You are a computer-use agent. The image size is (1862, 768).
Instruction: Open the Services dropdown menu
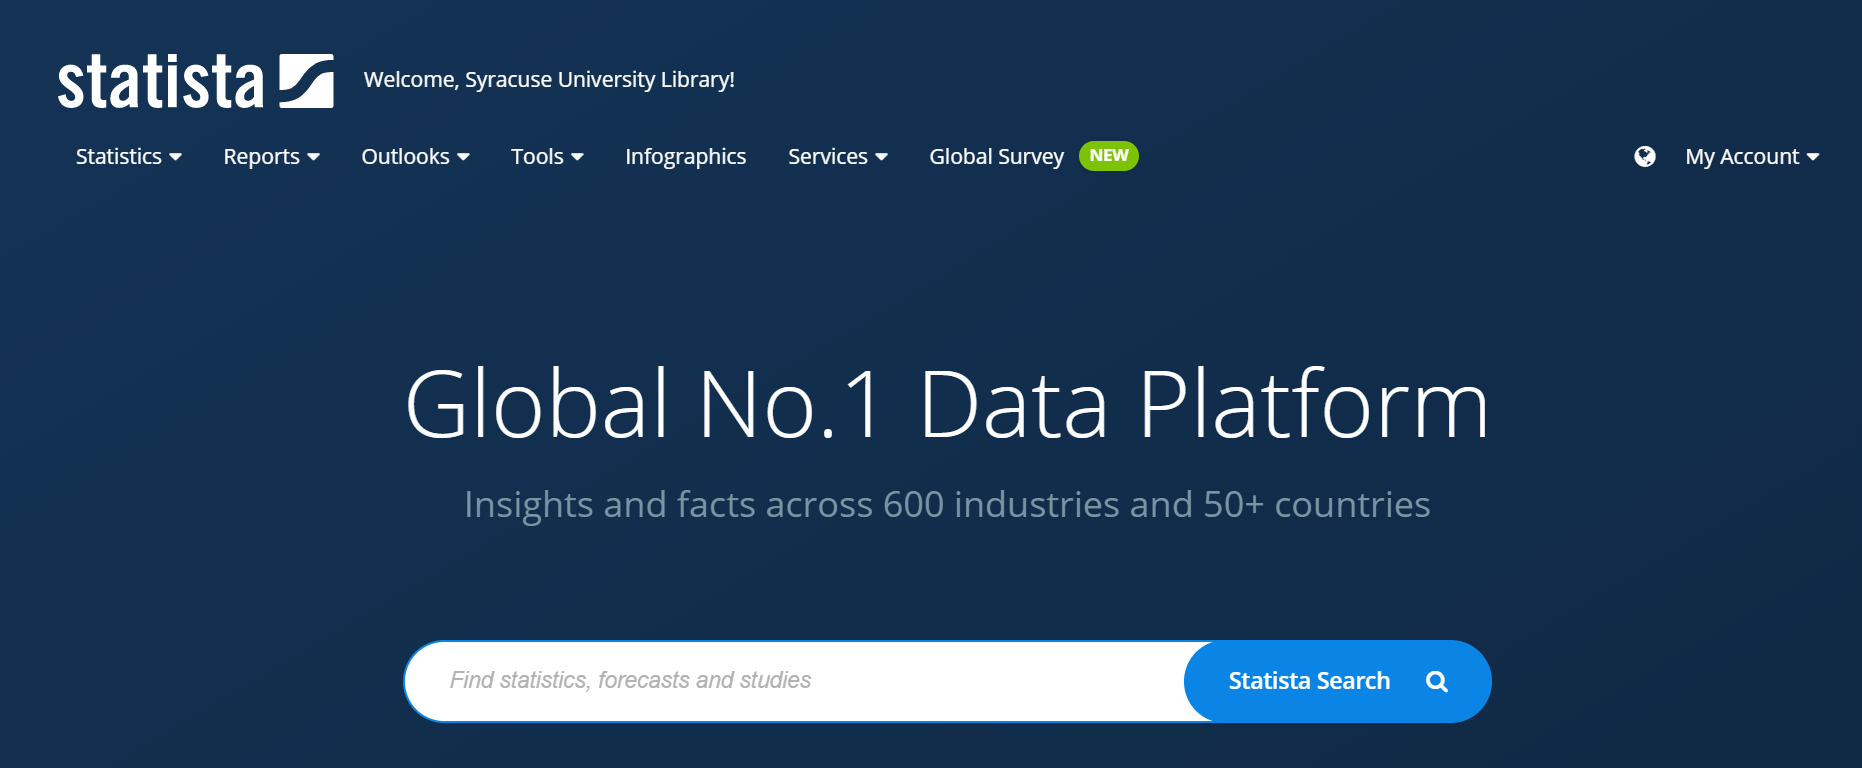coord(837,156)
